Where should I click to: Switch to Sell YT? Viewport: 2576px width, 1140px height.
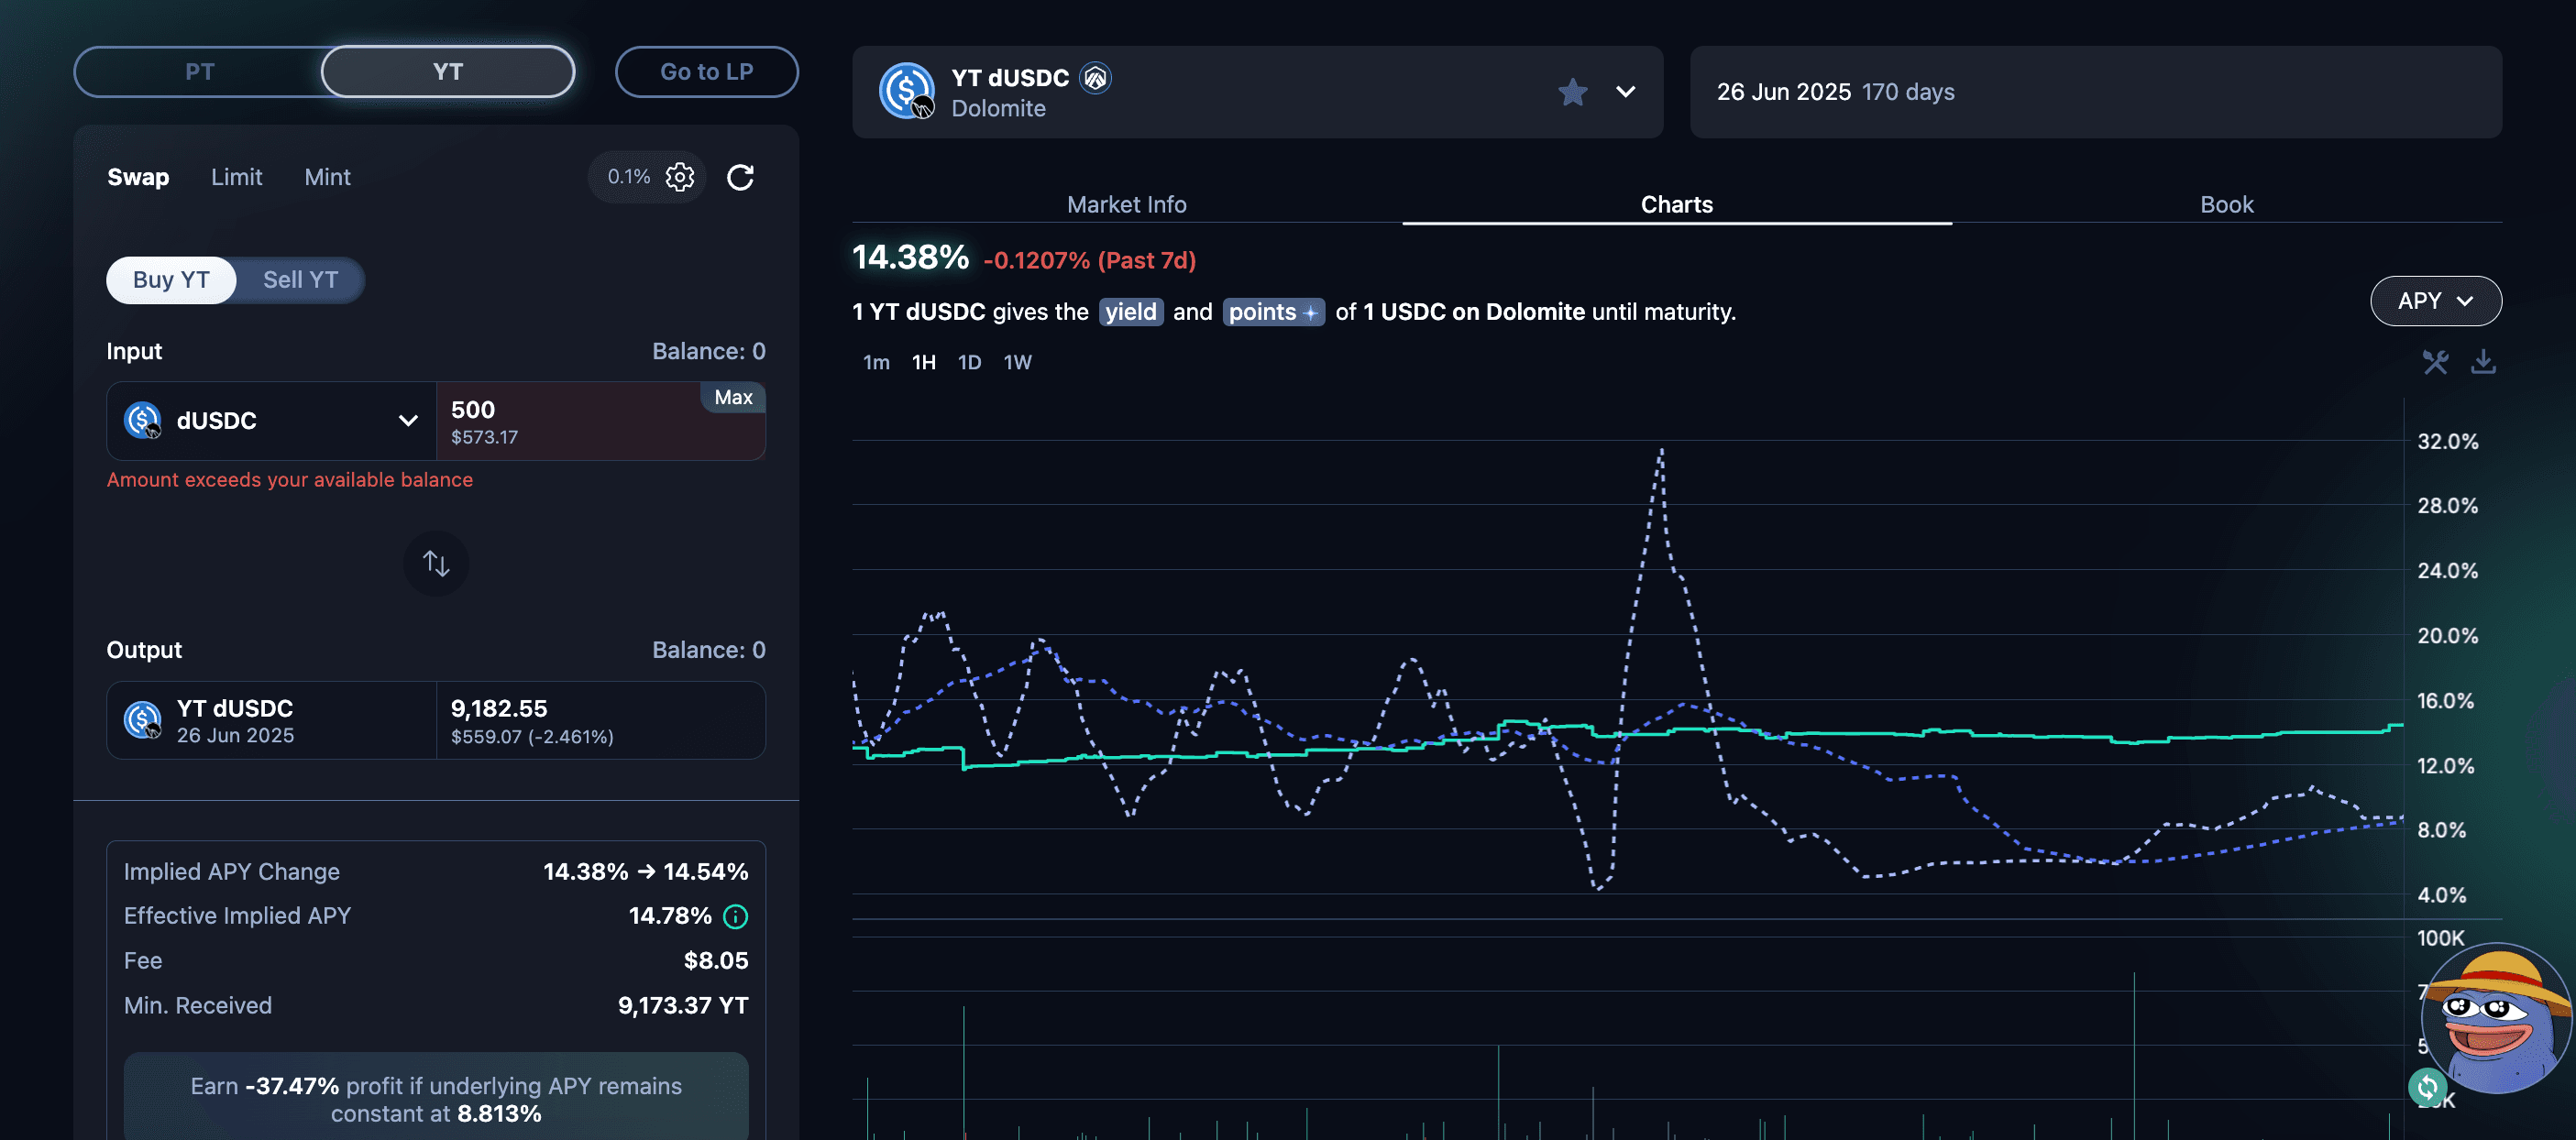tap(300, 280)
